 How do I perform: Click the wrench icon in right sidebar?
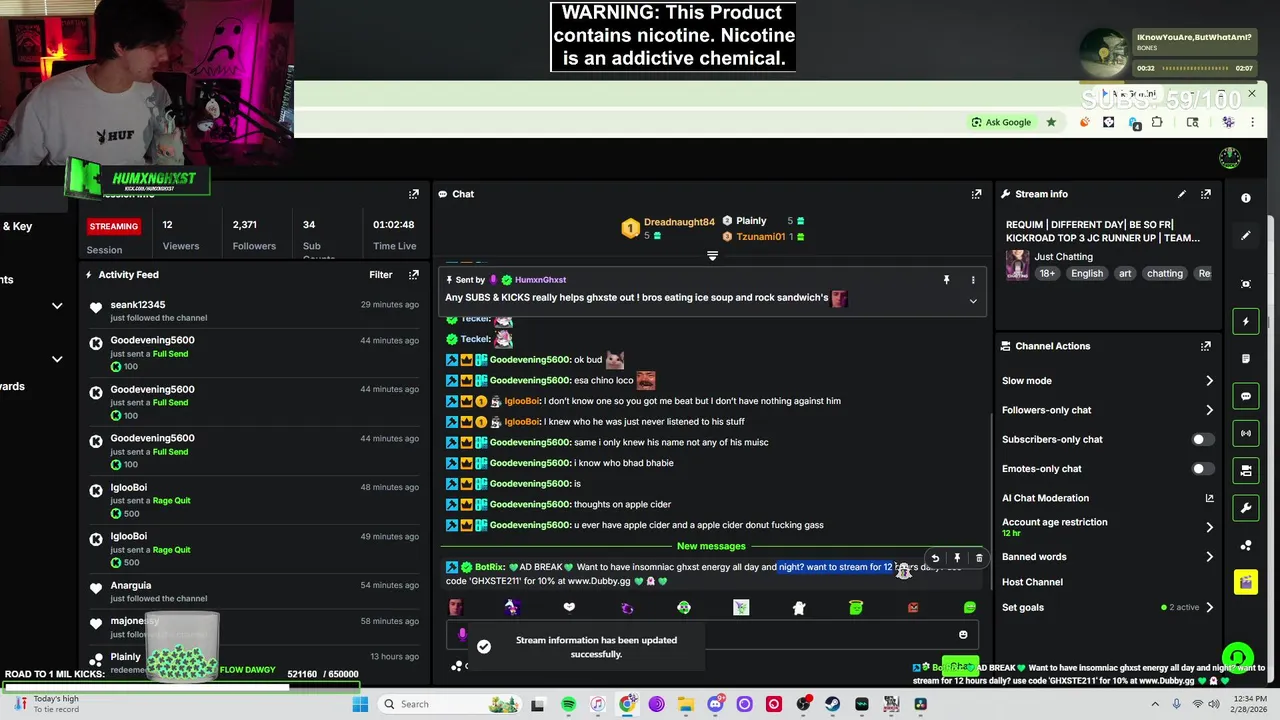(x=1246, y=508)
